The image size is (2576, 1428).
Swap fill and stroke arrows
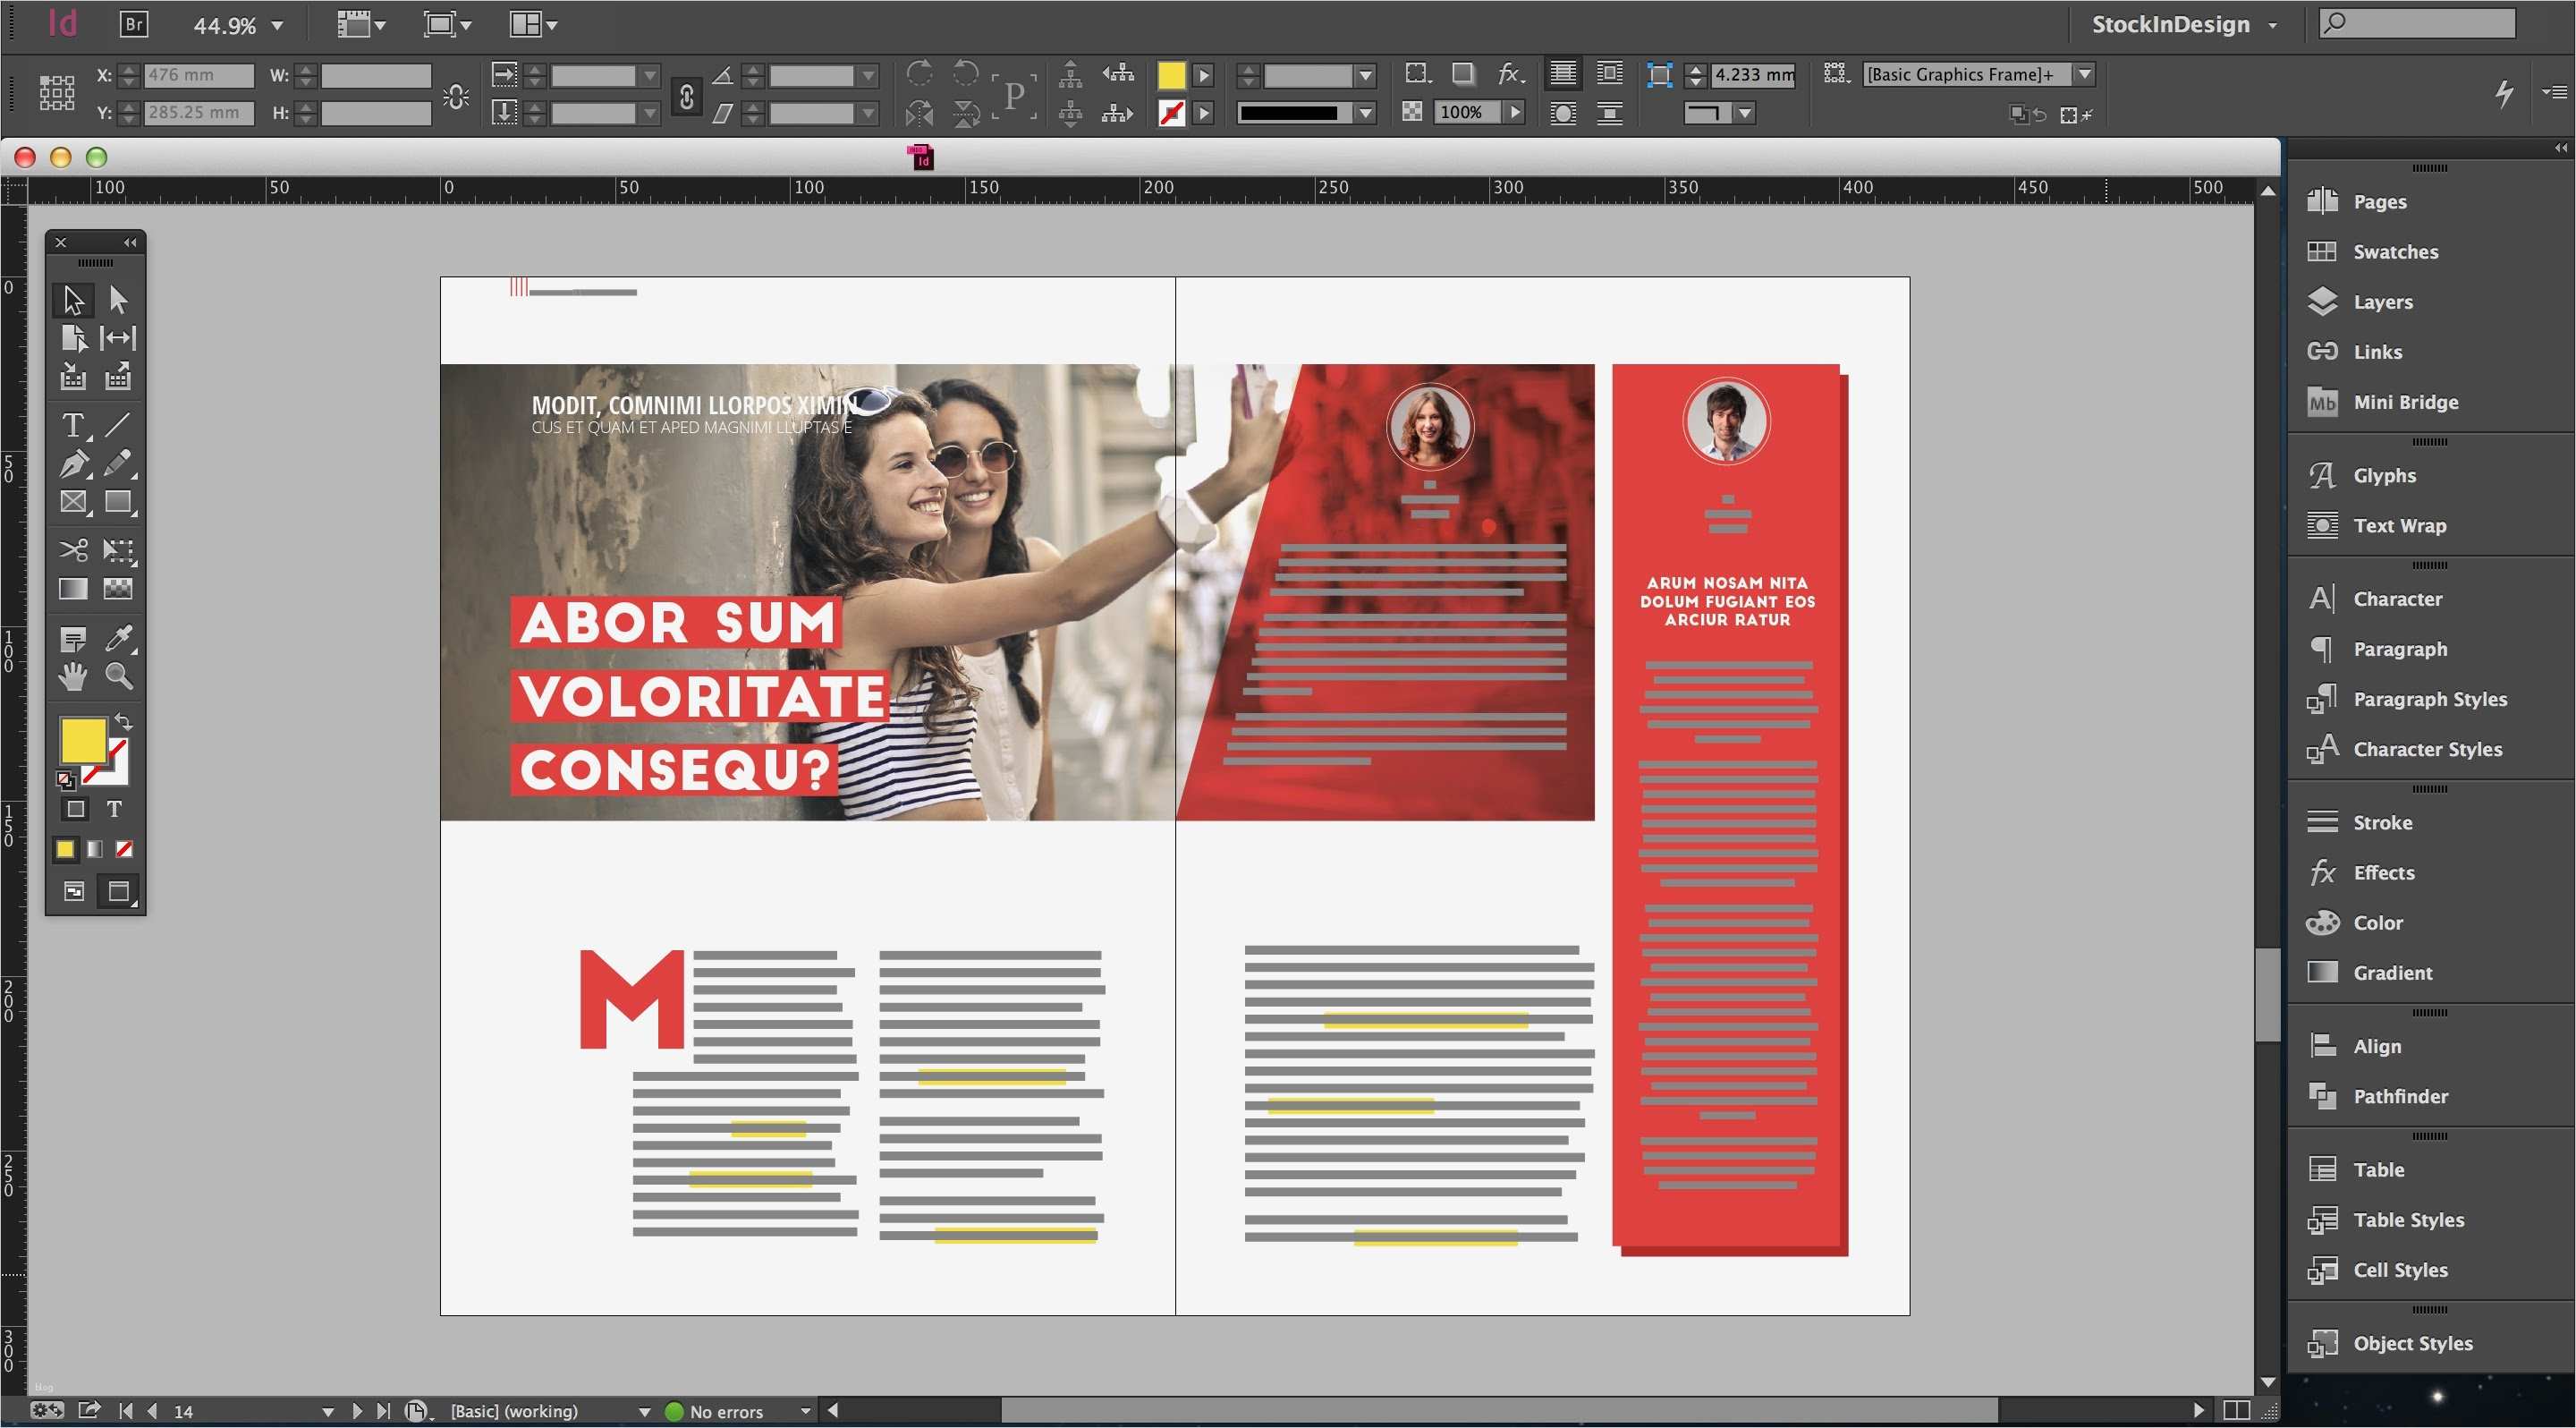(124, 721)
